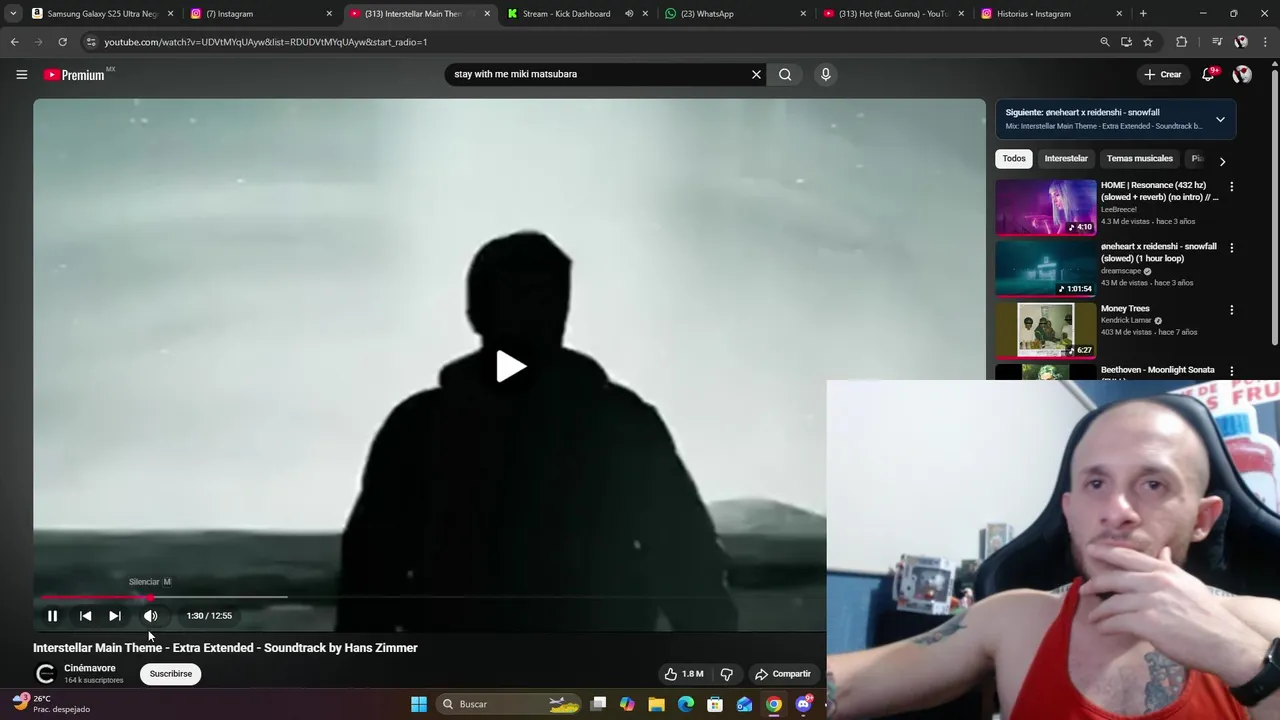Switch to the 'Samsung Galaxy S25 Ultra' browser tab
The width and height of the screenshot is (1280, 720).
tap(102, 14)
